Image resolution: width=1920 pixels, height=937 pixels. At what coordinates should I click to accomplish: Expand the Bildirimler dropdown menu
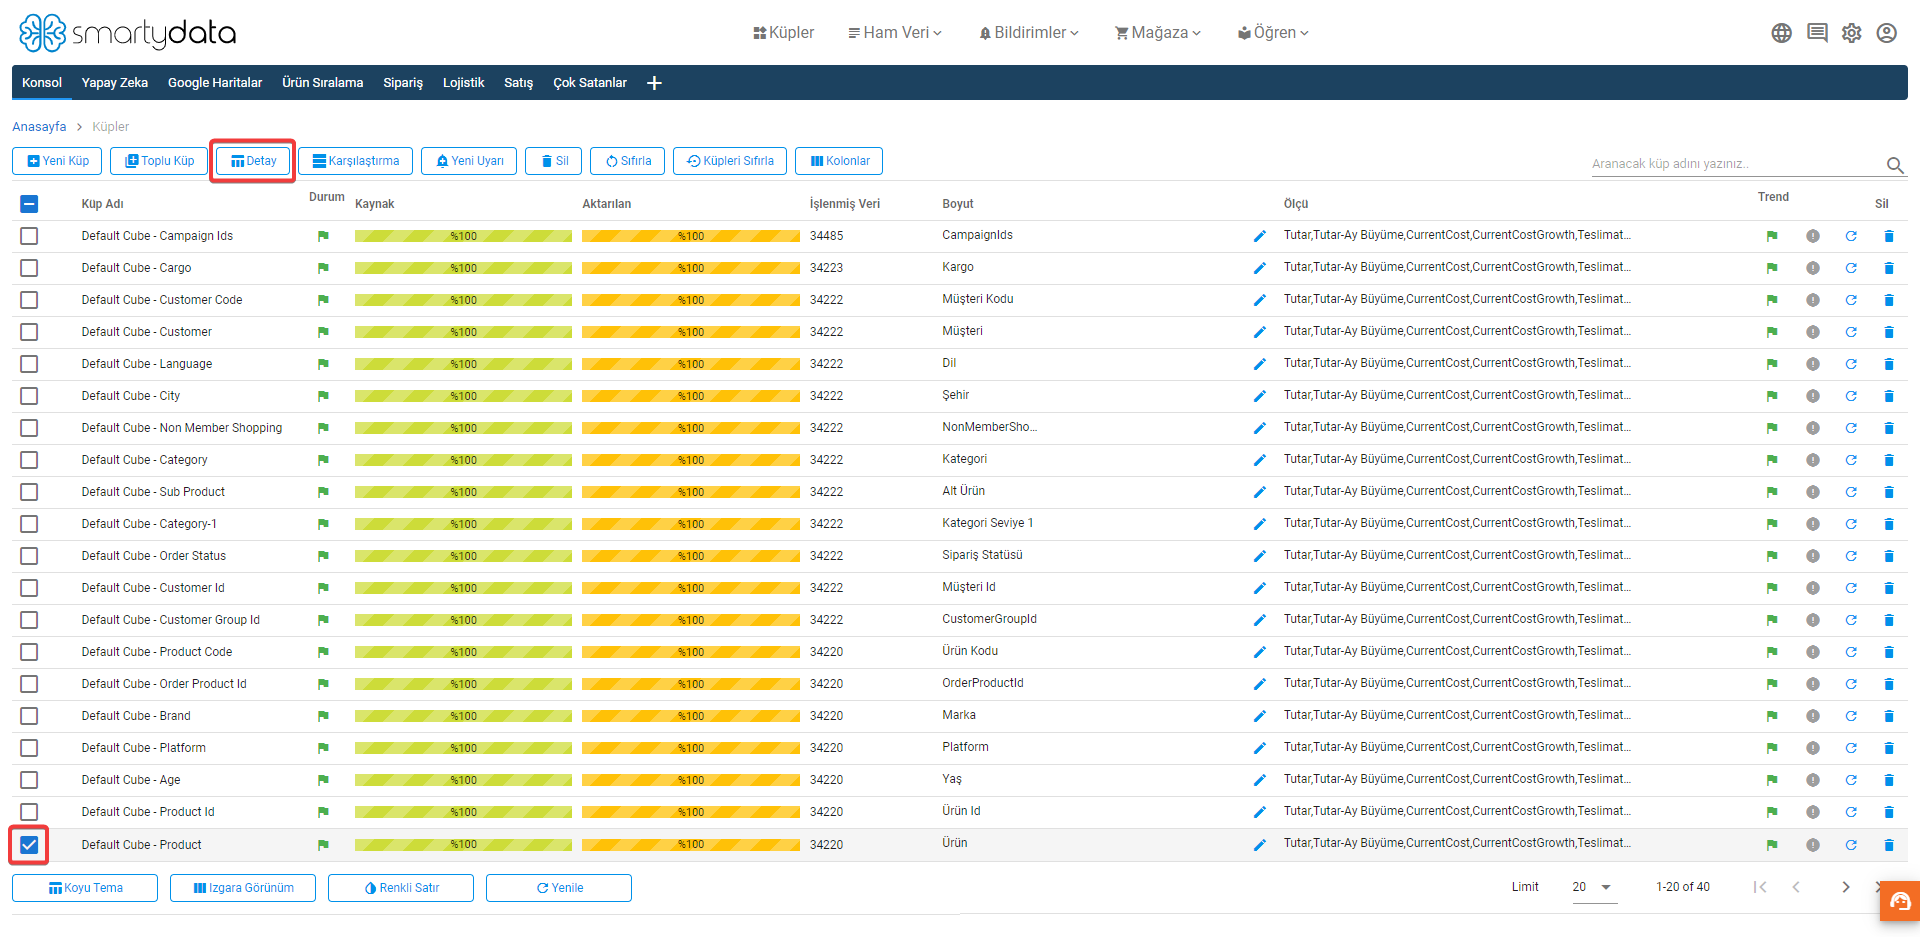point(1029,33)
